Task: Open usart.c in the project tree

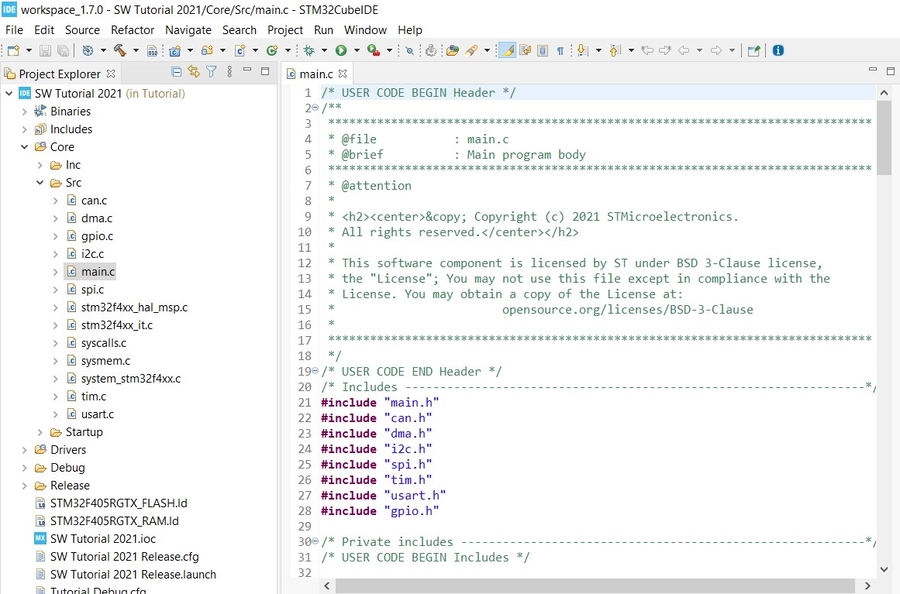Action: click(97, 414)
